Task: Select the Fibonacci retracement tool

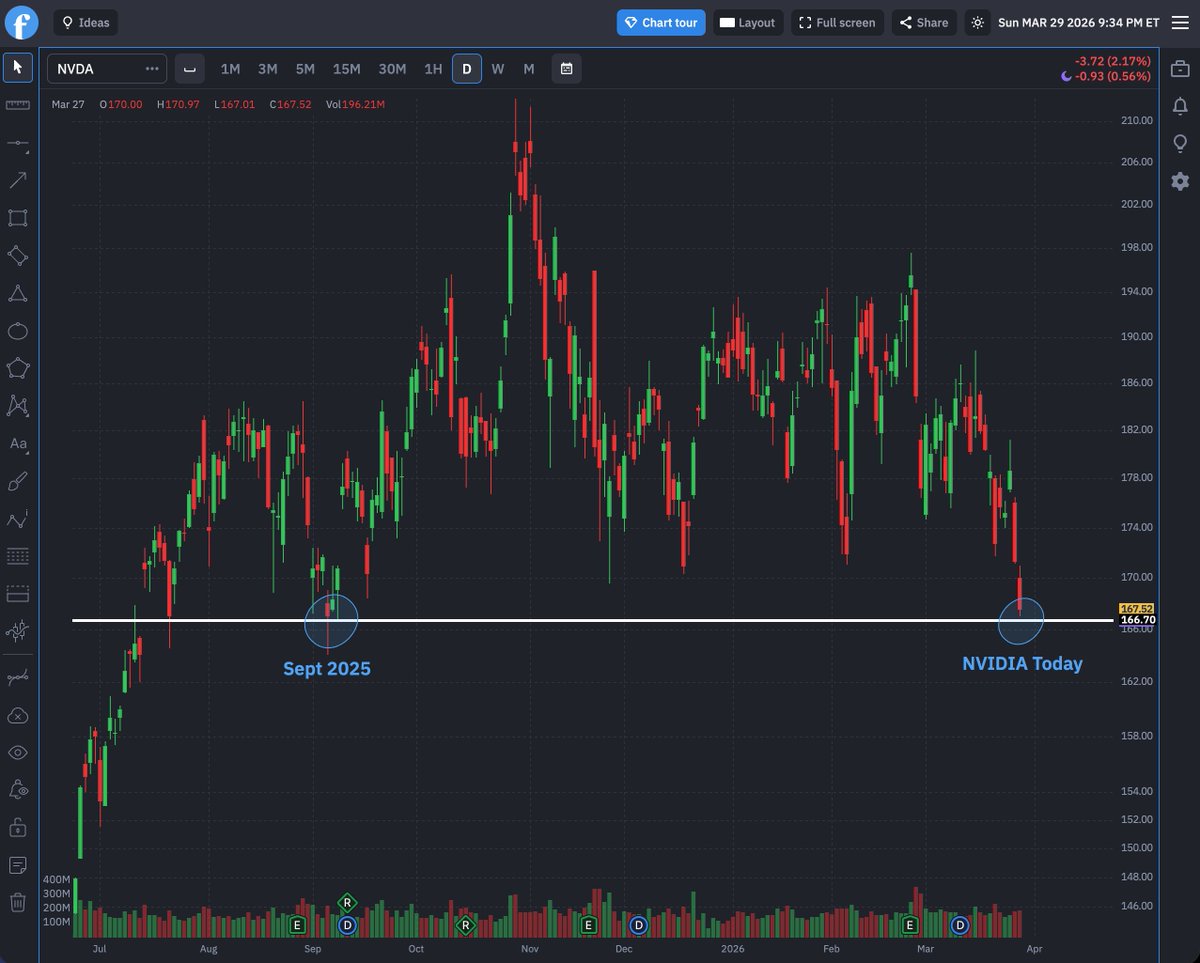Action: [x=17, y=556]
